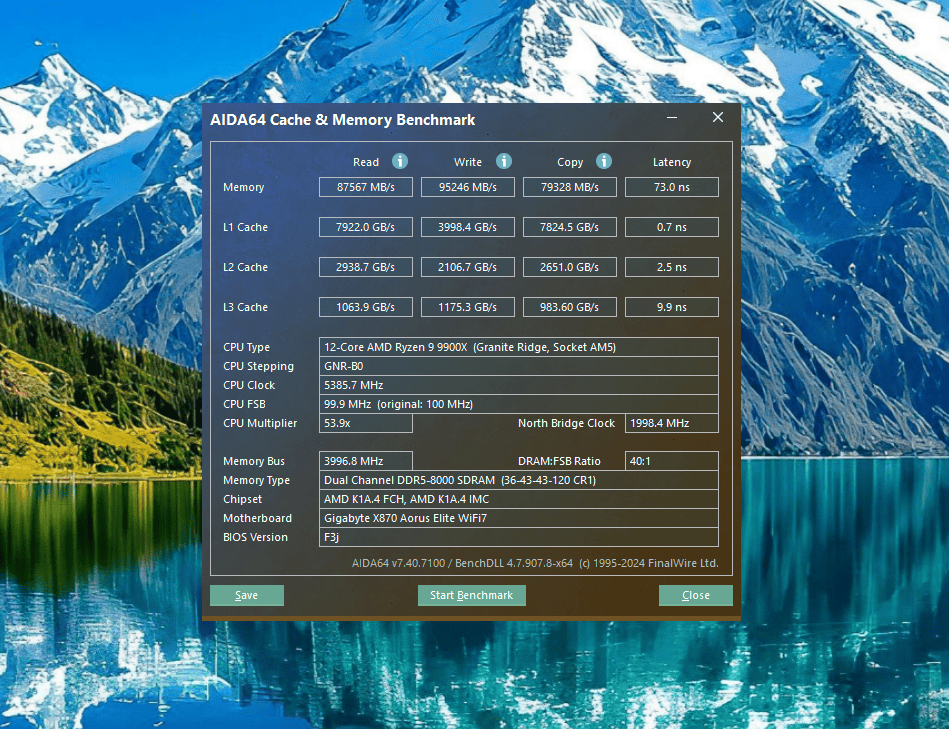The height and width of the screenshot is (729, 949).
Task: Click the CPU Type field showing Ryzen 9 9900X
Action: [519, 347]
